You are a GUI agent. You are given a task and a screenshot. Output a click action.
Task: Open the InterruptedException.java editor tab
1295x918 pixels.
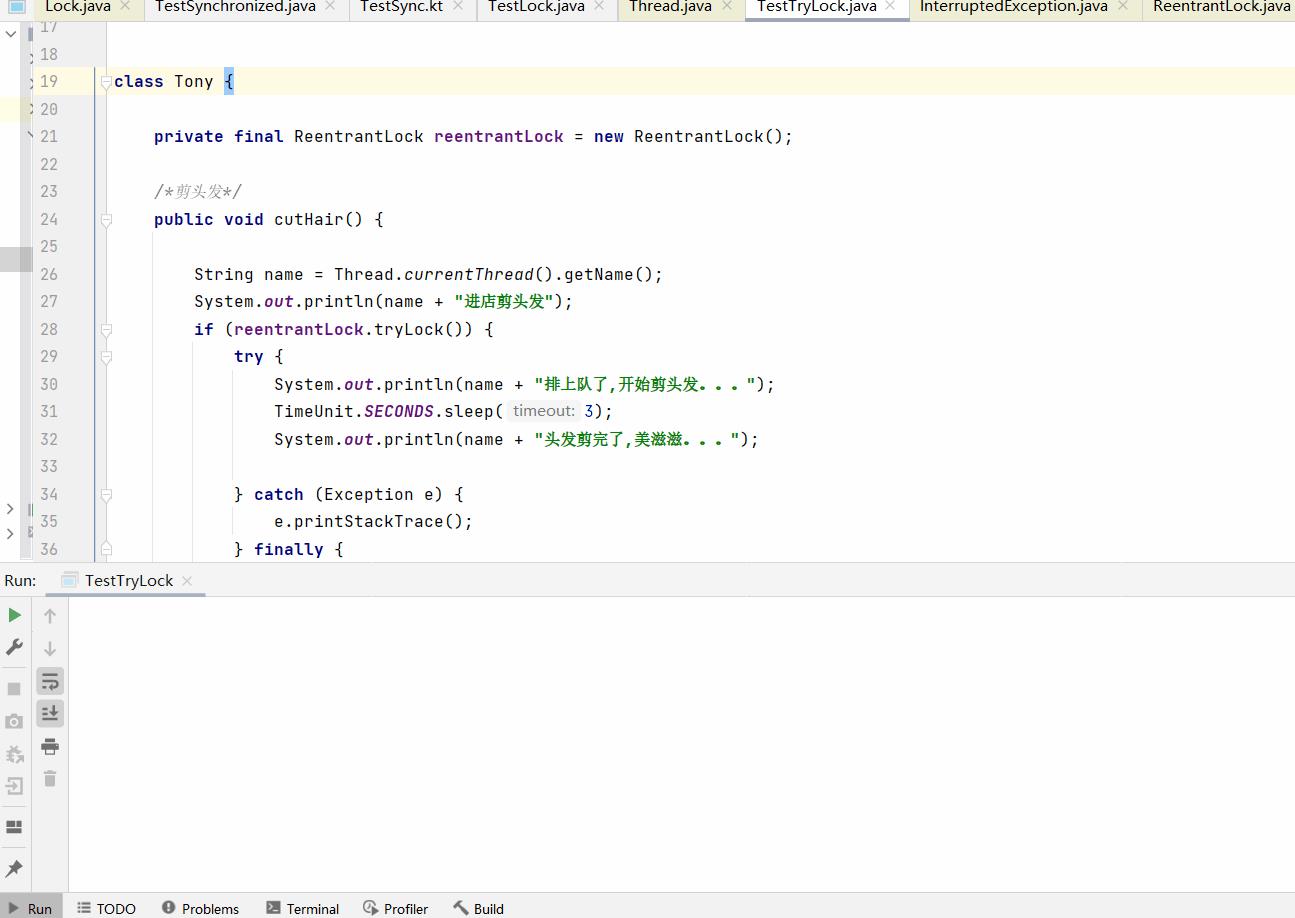click(1013, 7)
